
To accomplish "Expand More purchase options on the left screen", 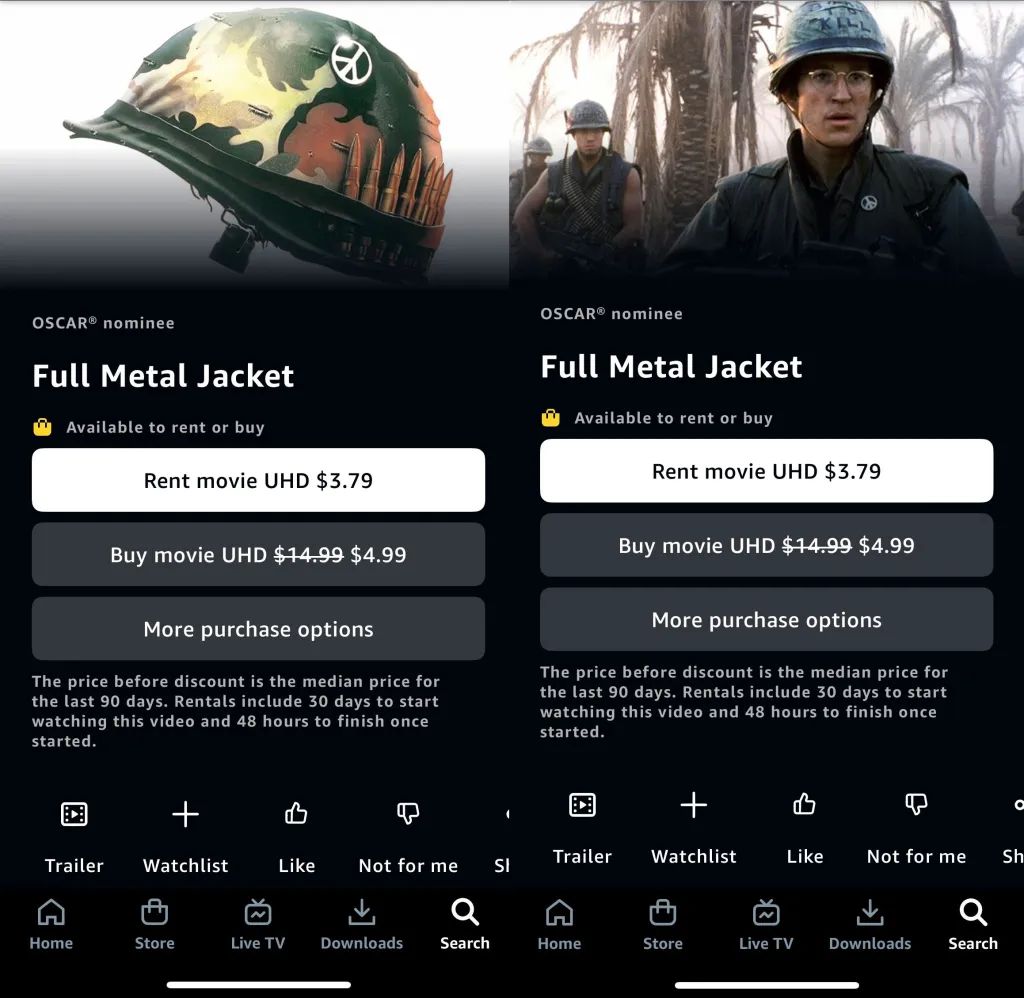I will [258, 629].
